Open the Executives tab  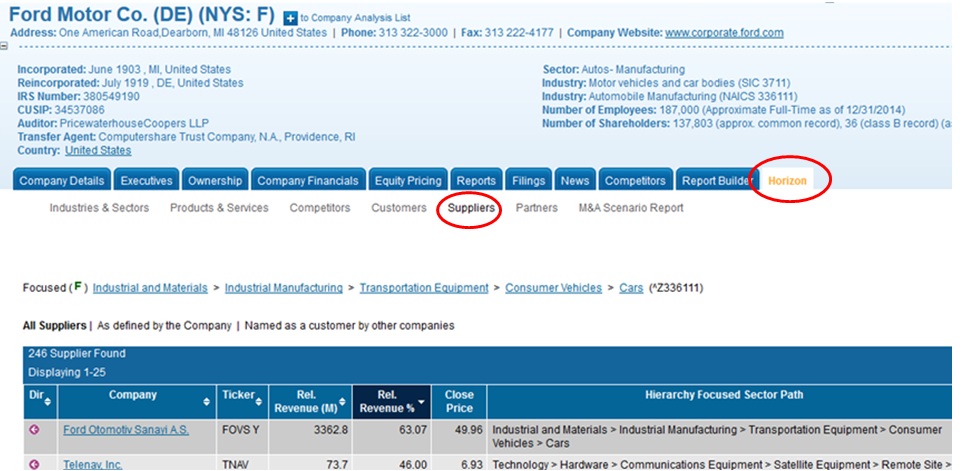click(x=146, y=181)
